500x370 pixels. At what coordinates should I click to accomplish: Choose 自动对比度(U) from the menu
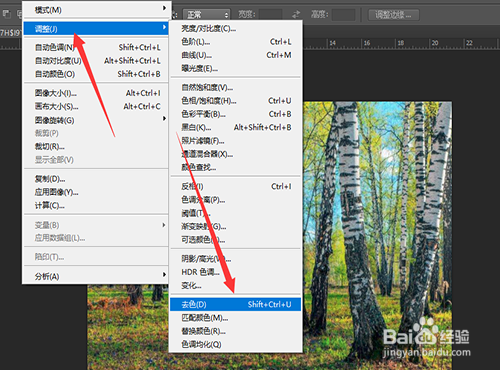pos(96,61)
